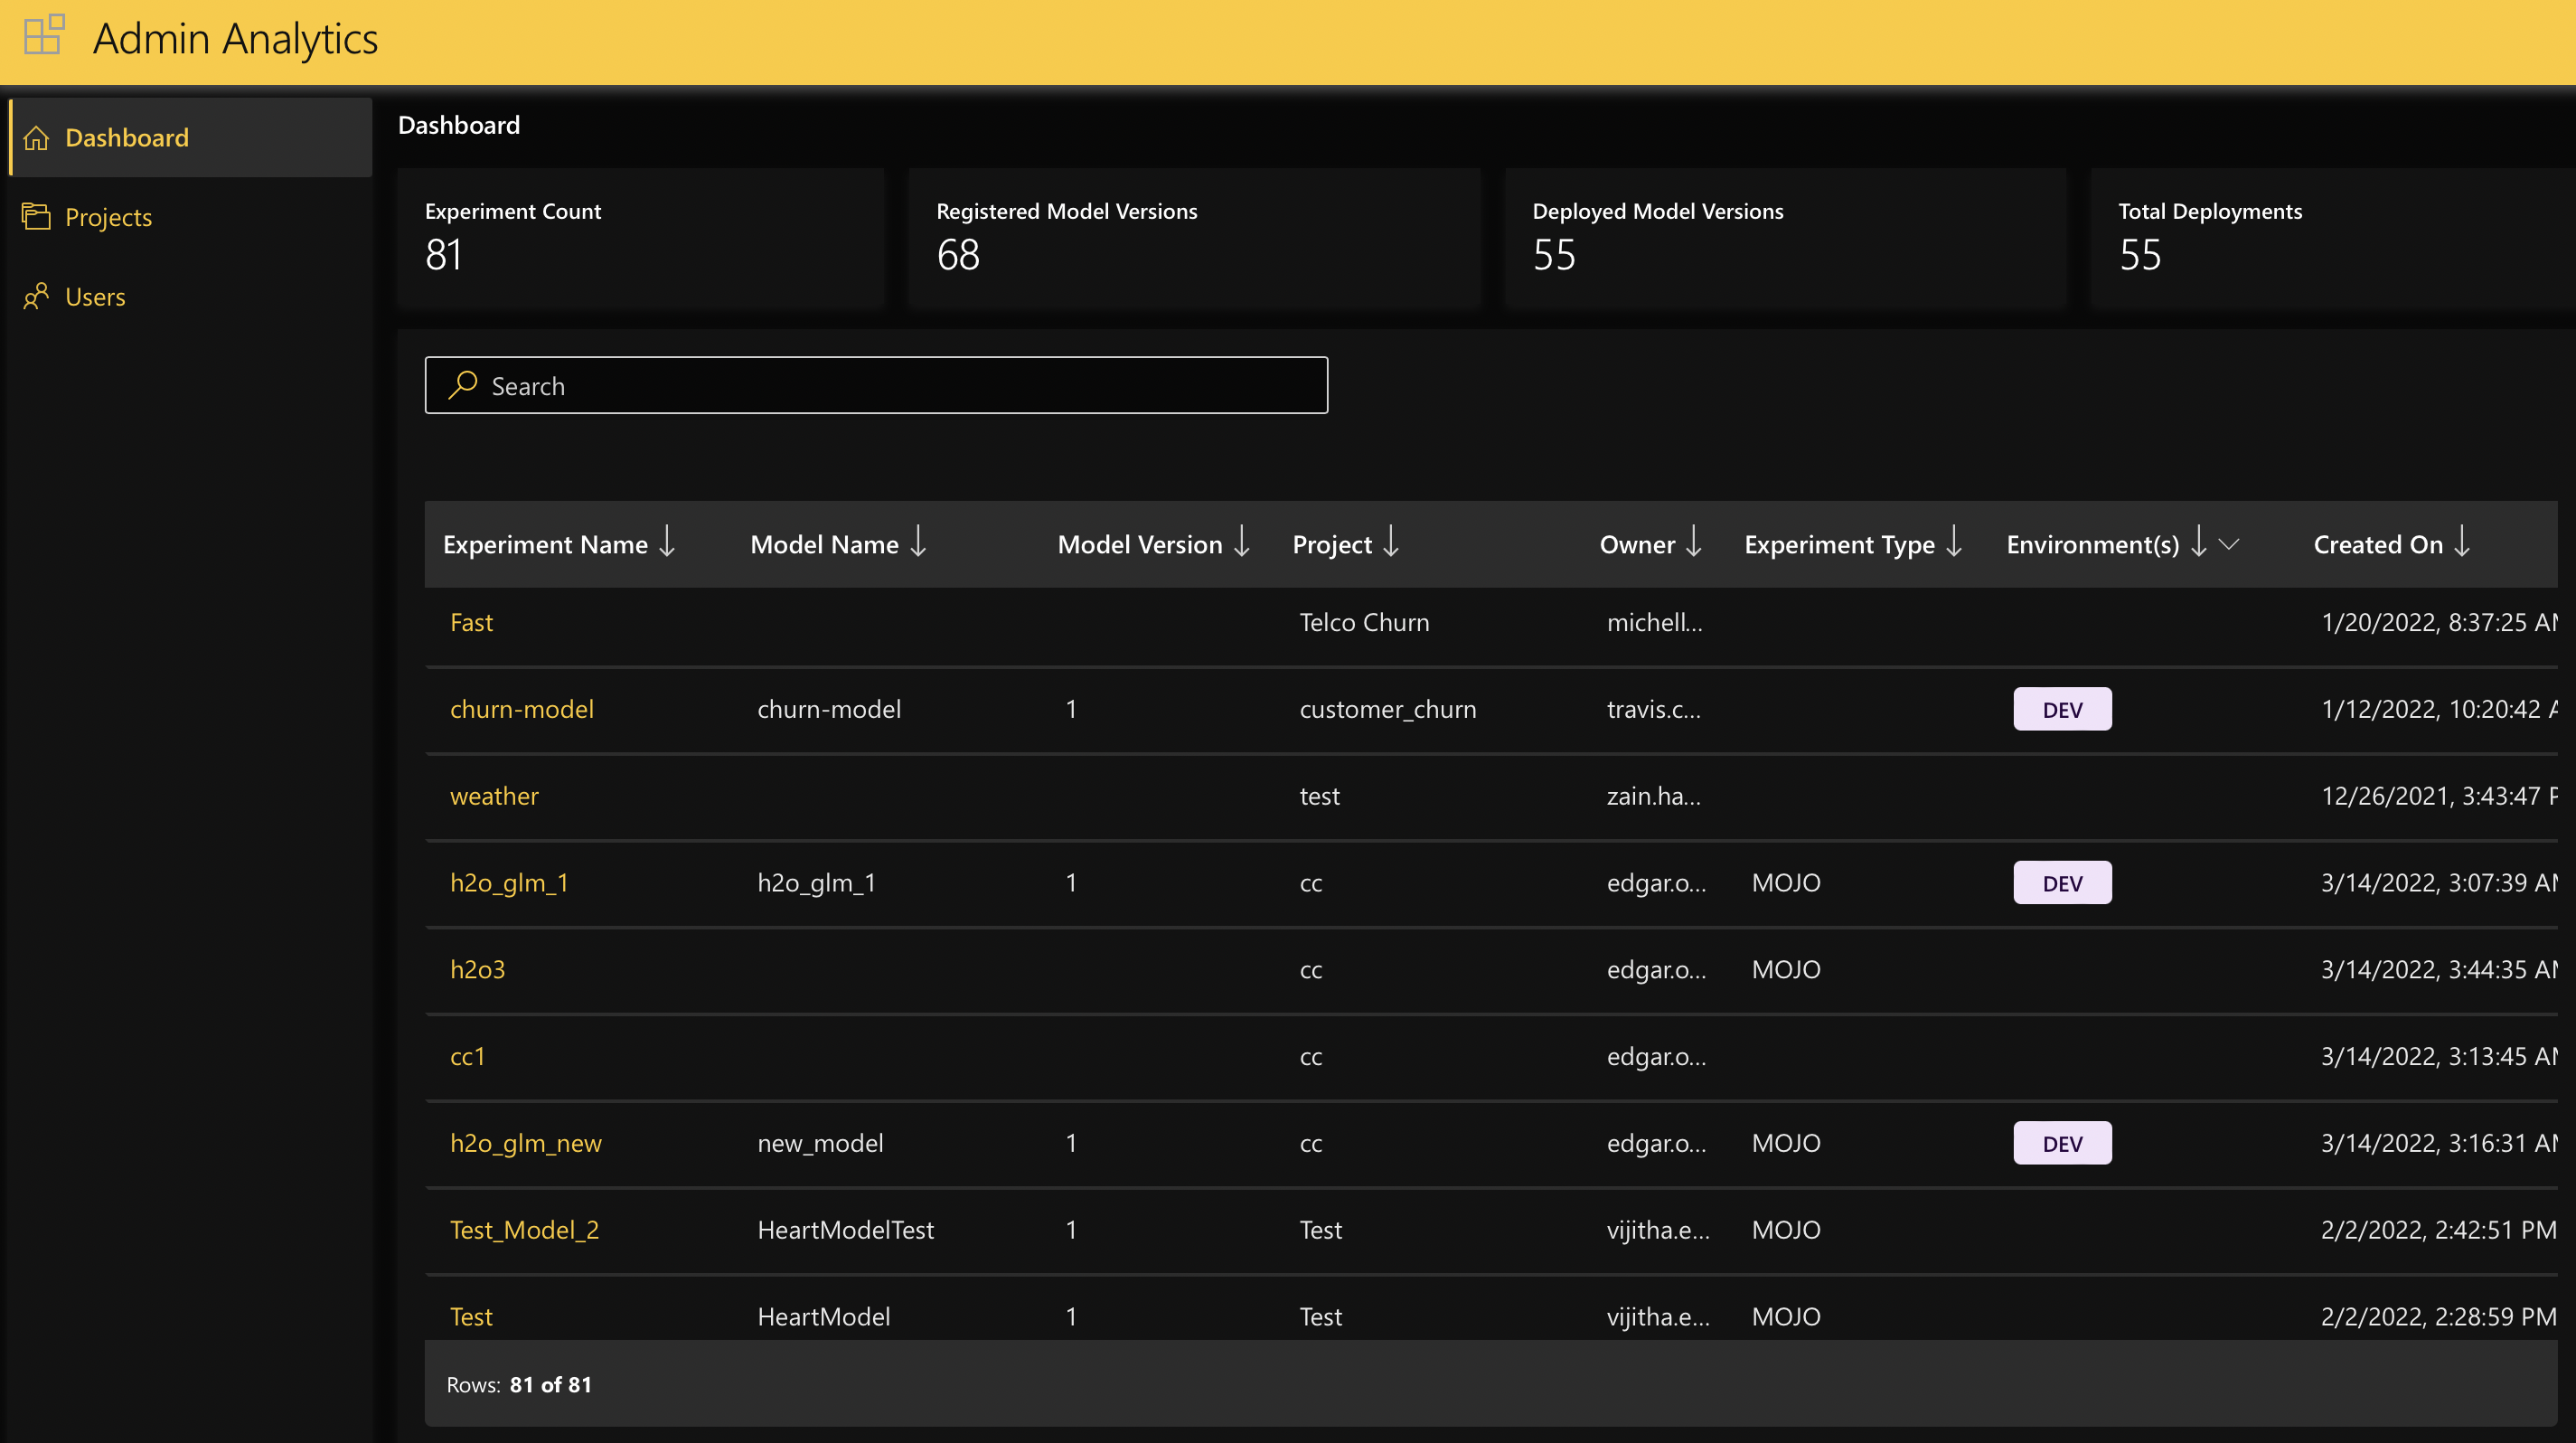Open the Fast experiment
The width and height of the screenshot is (2576, 1443).
471,621
